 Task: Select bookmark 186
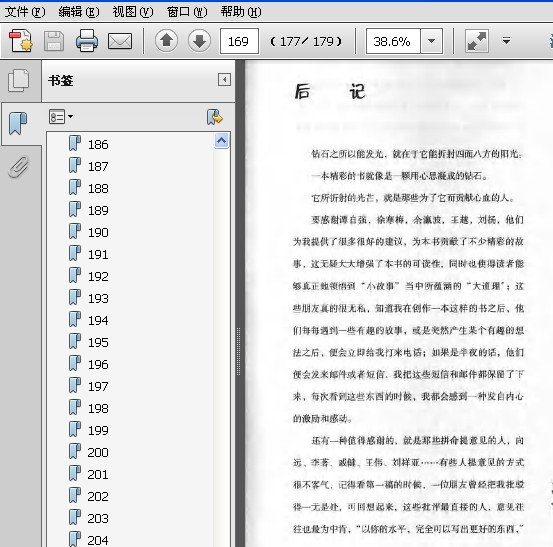click(98, 145)
